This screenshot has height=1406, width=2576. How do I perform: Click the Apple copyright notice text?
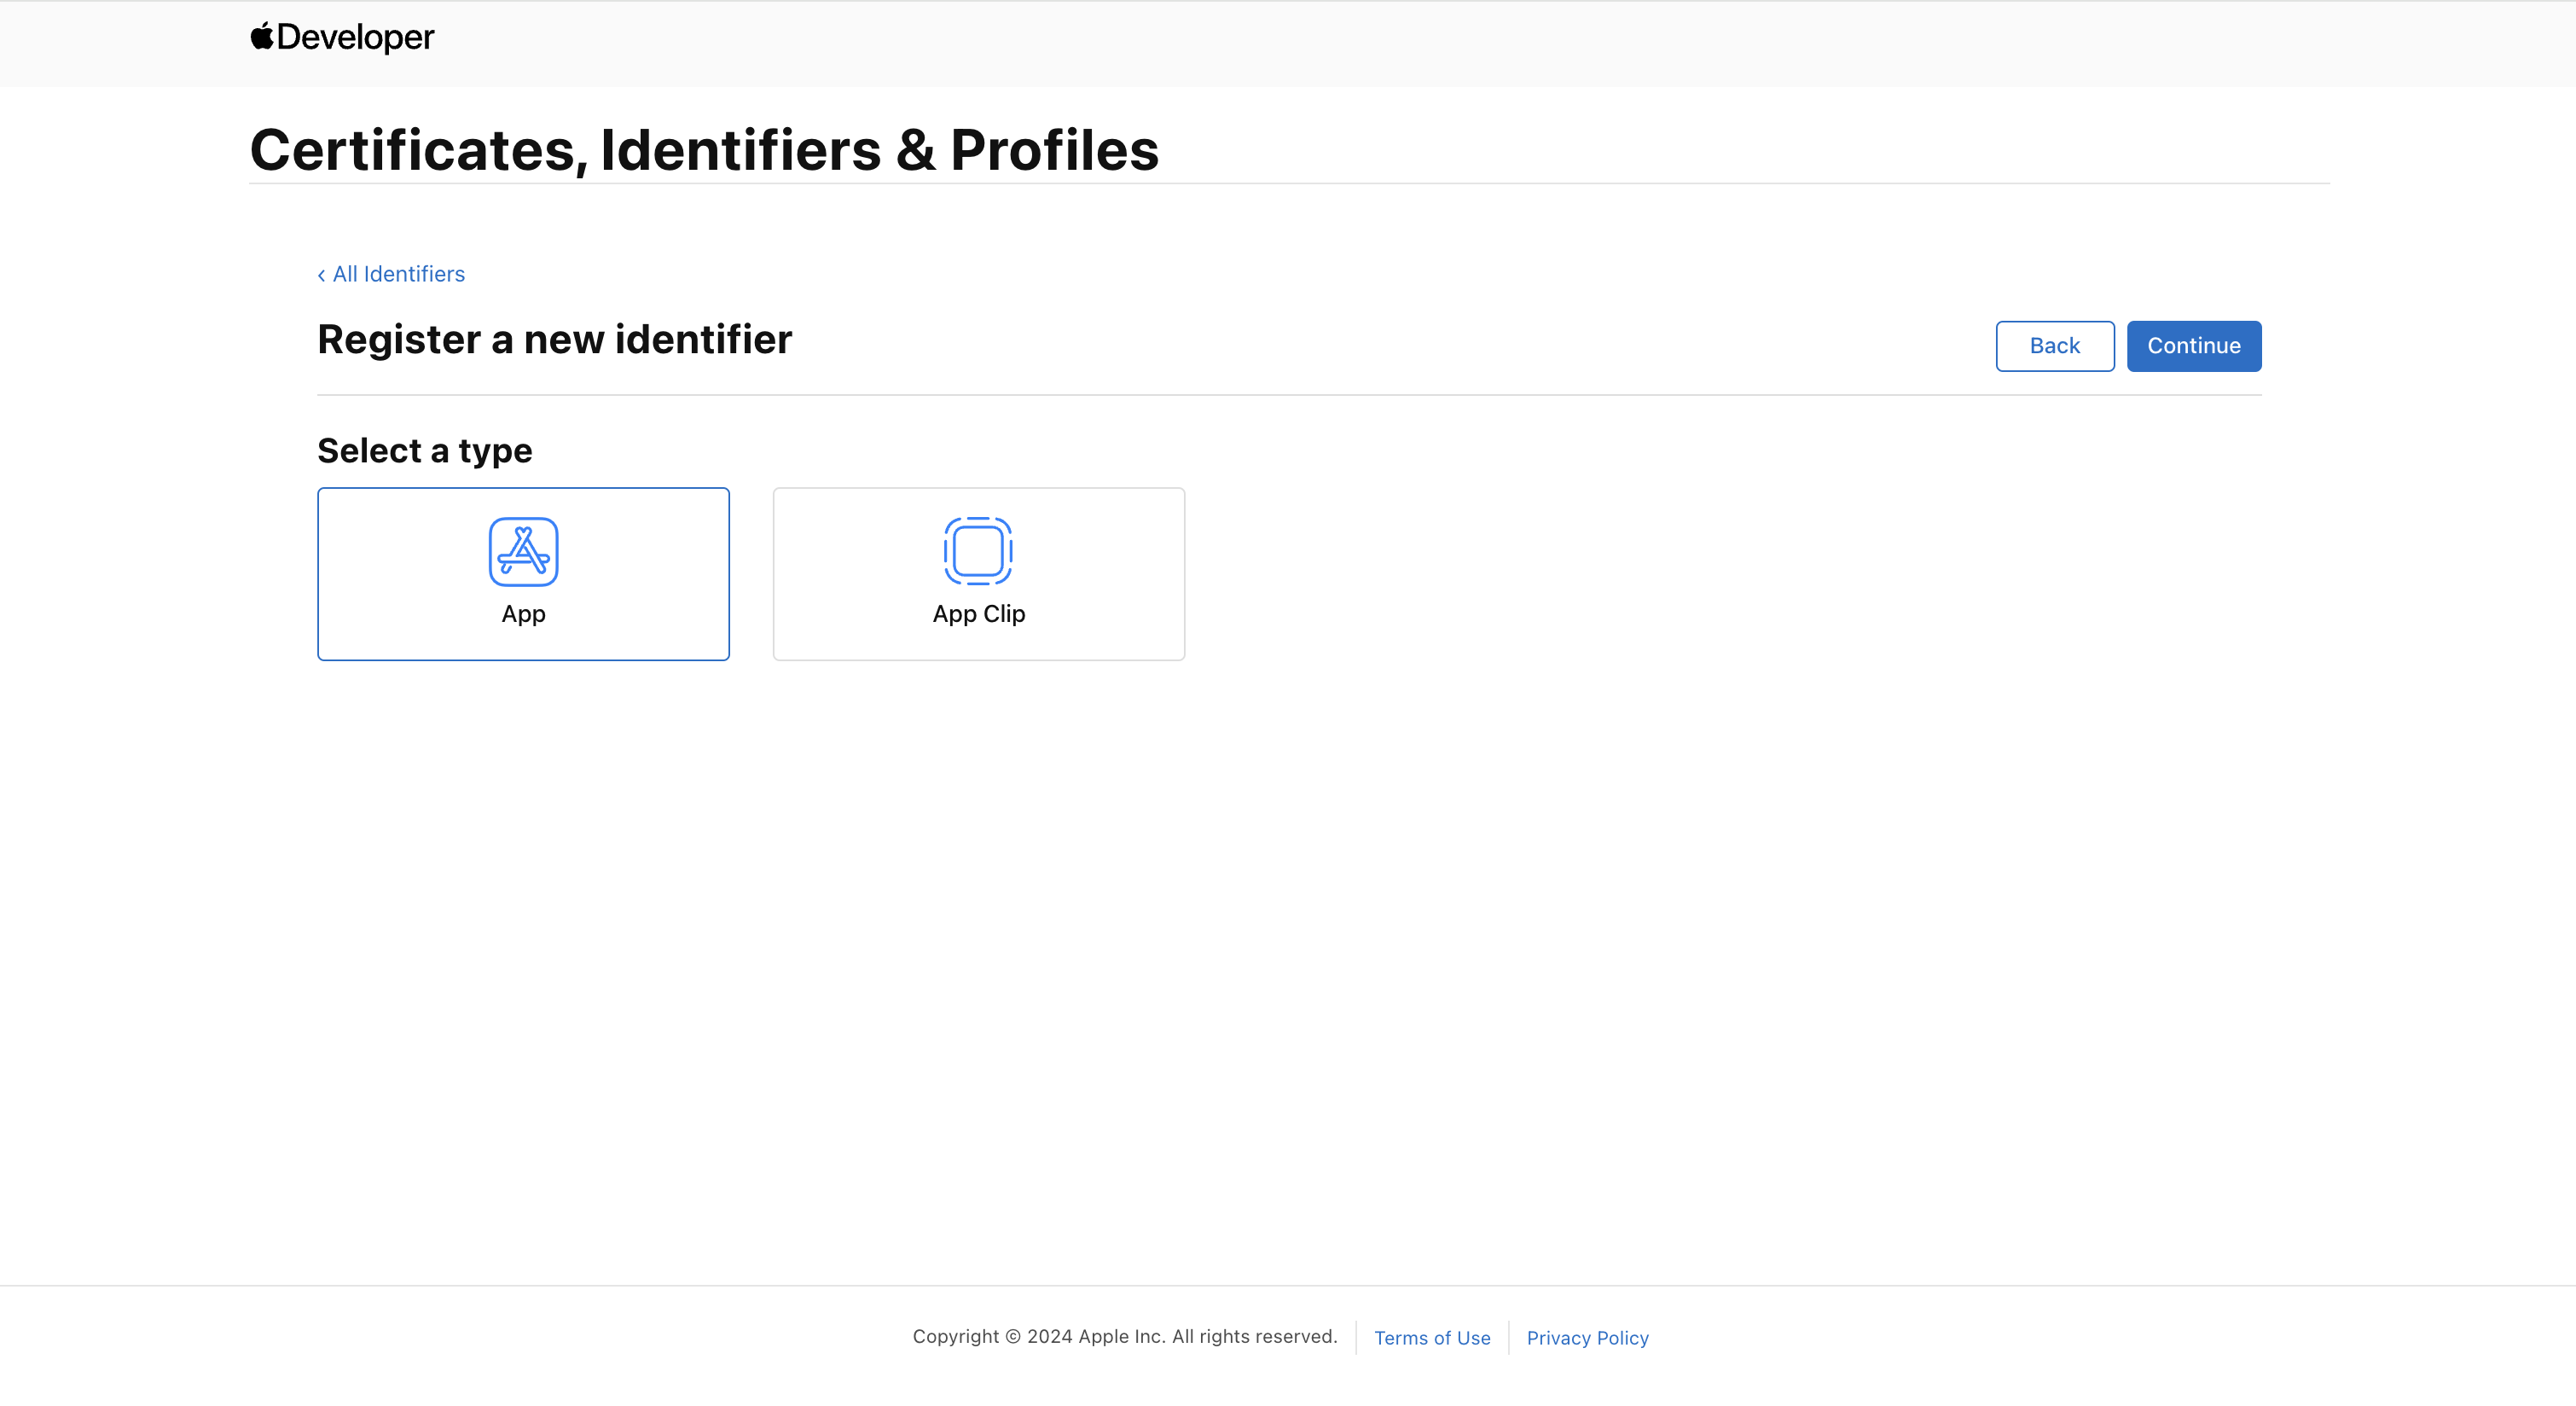[1124, 1337]
